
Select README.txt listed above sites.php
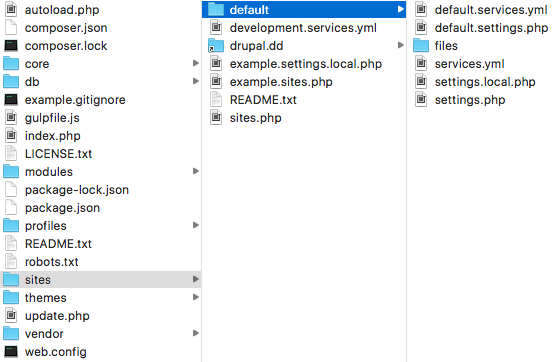[x=263, y=100]
